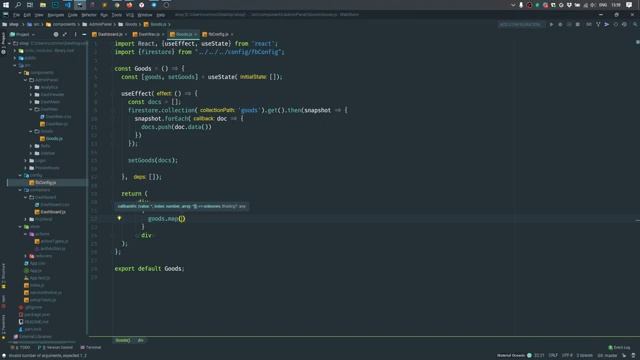Open the Windows Start menu
Screen dimensions: 640x360
point(6,5)
